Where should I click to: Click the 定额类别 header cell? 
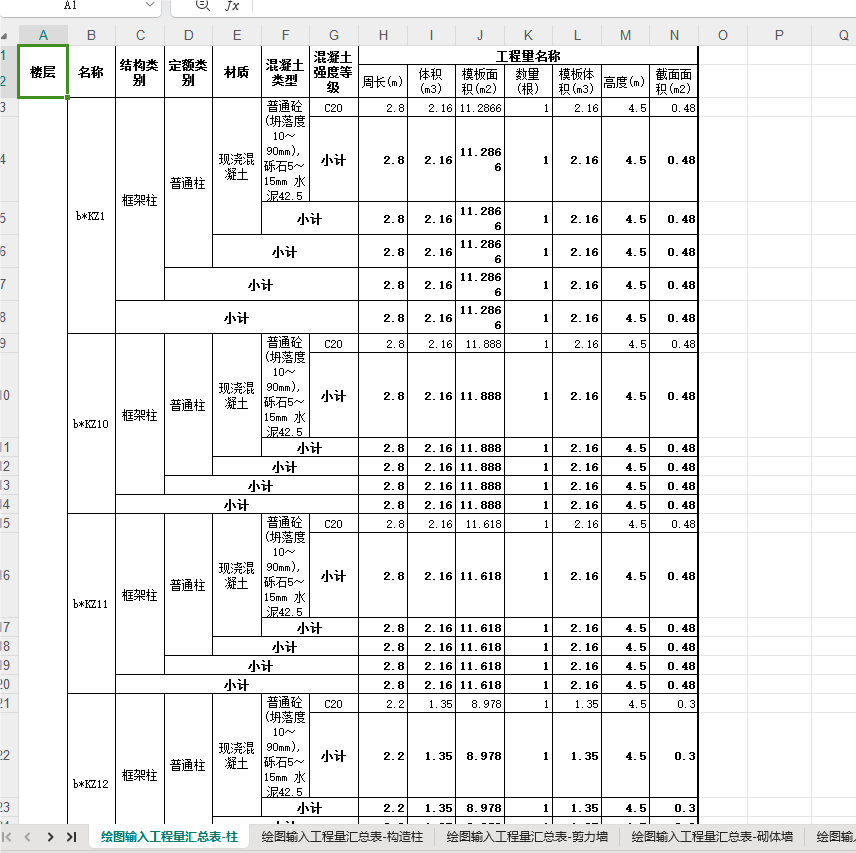tap(188, 72)
